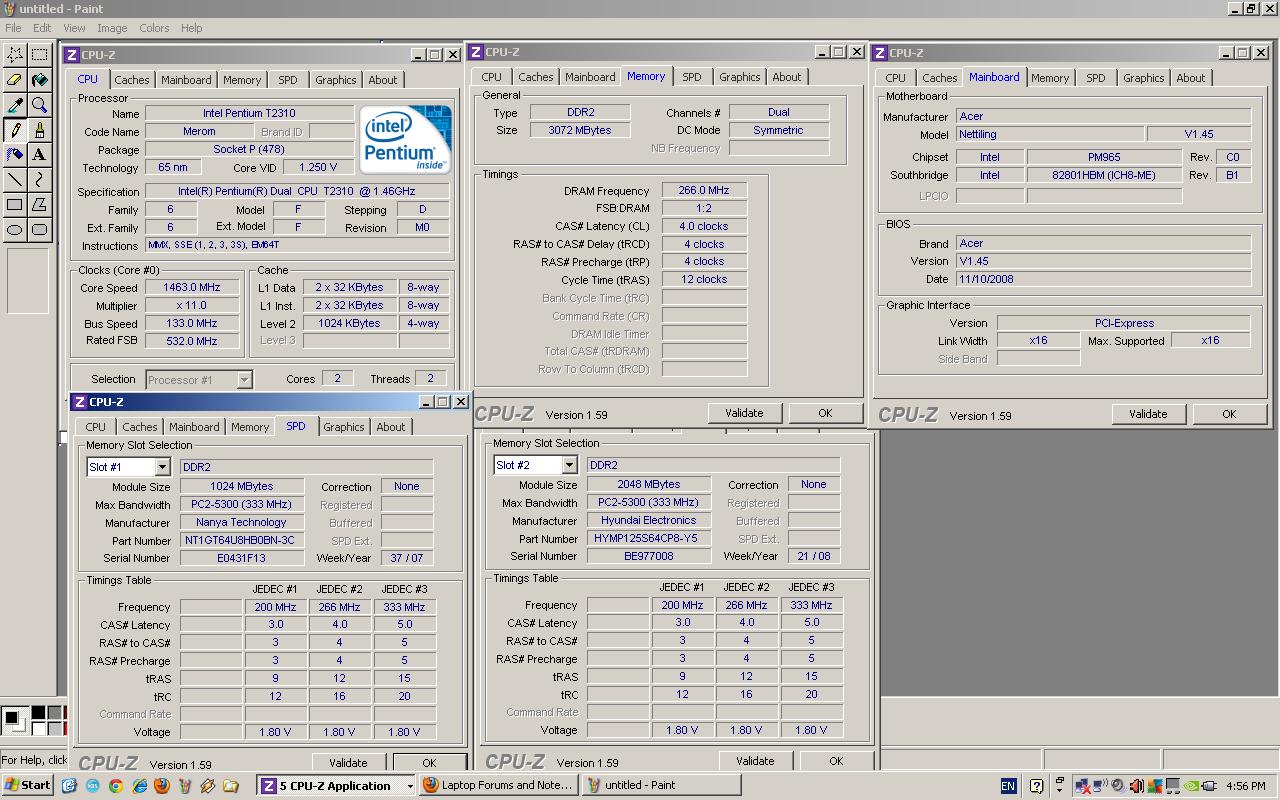Screen dimensions: 1280x800
Task: Open Internet Explorer from Quick Launch
Action: [140, 786]
